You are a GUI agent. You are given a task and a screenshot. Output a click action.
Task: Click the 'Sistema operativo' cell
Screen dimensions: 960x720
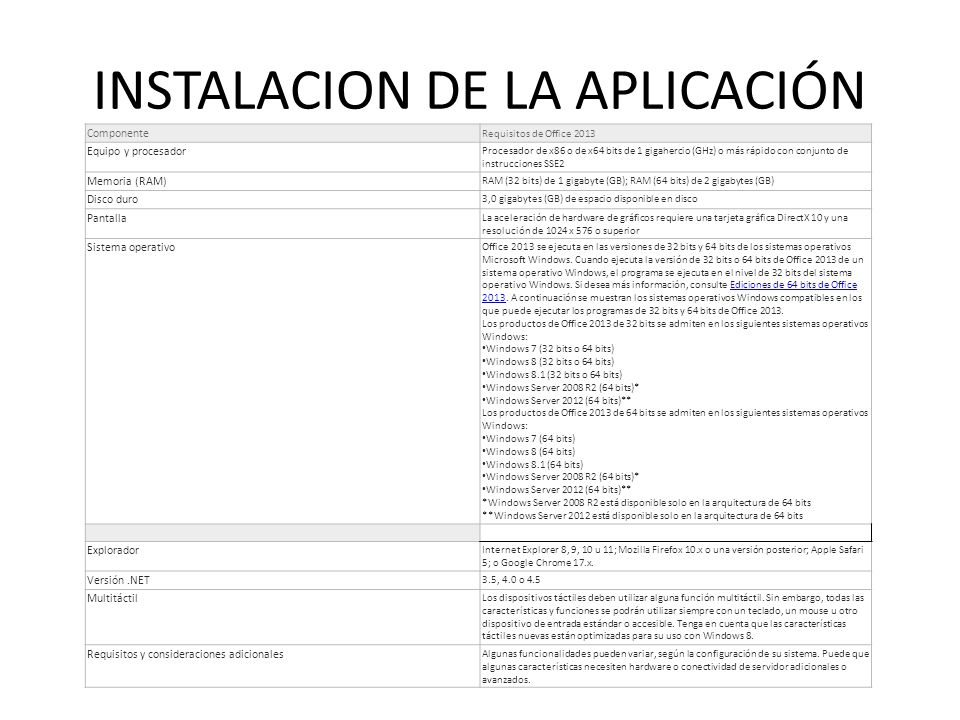coord(282,381)
